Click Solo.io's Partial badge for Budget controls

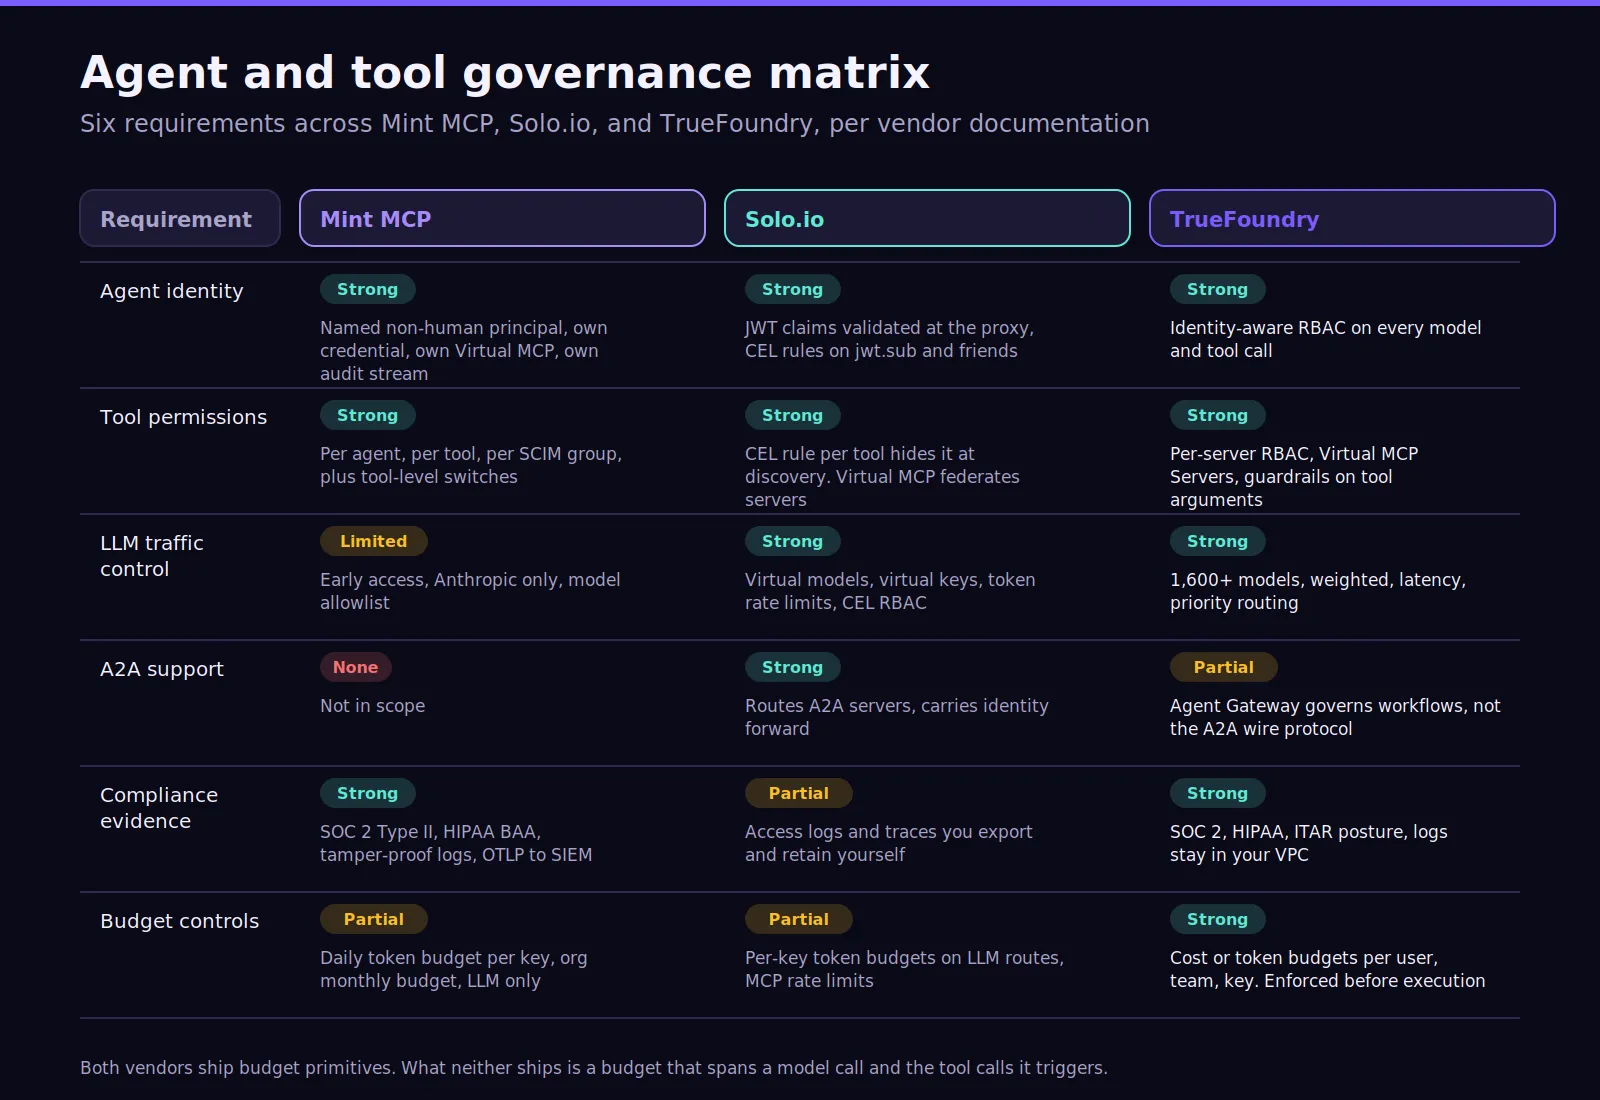799,919
